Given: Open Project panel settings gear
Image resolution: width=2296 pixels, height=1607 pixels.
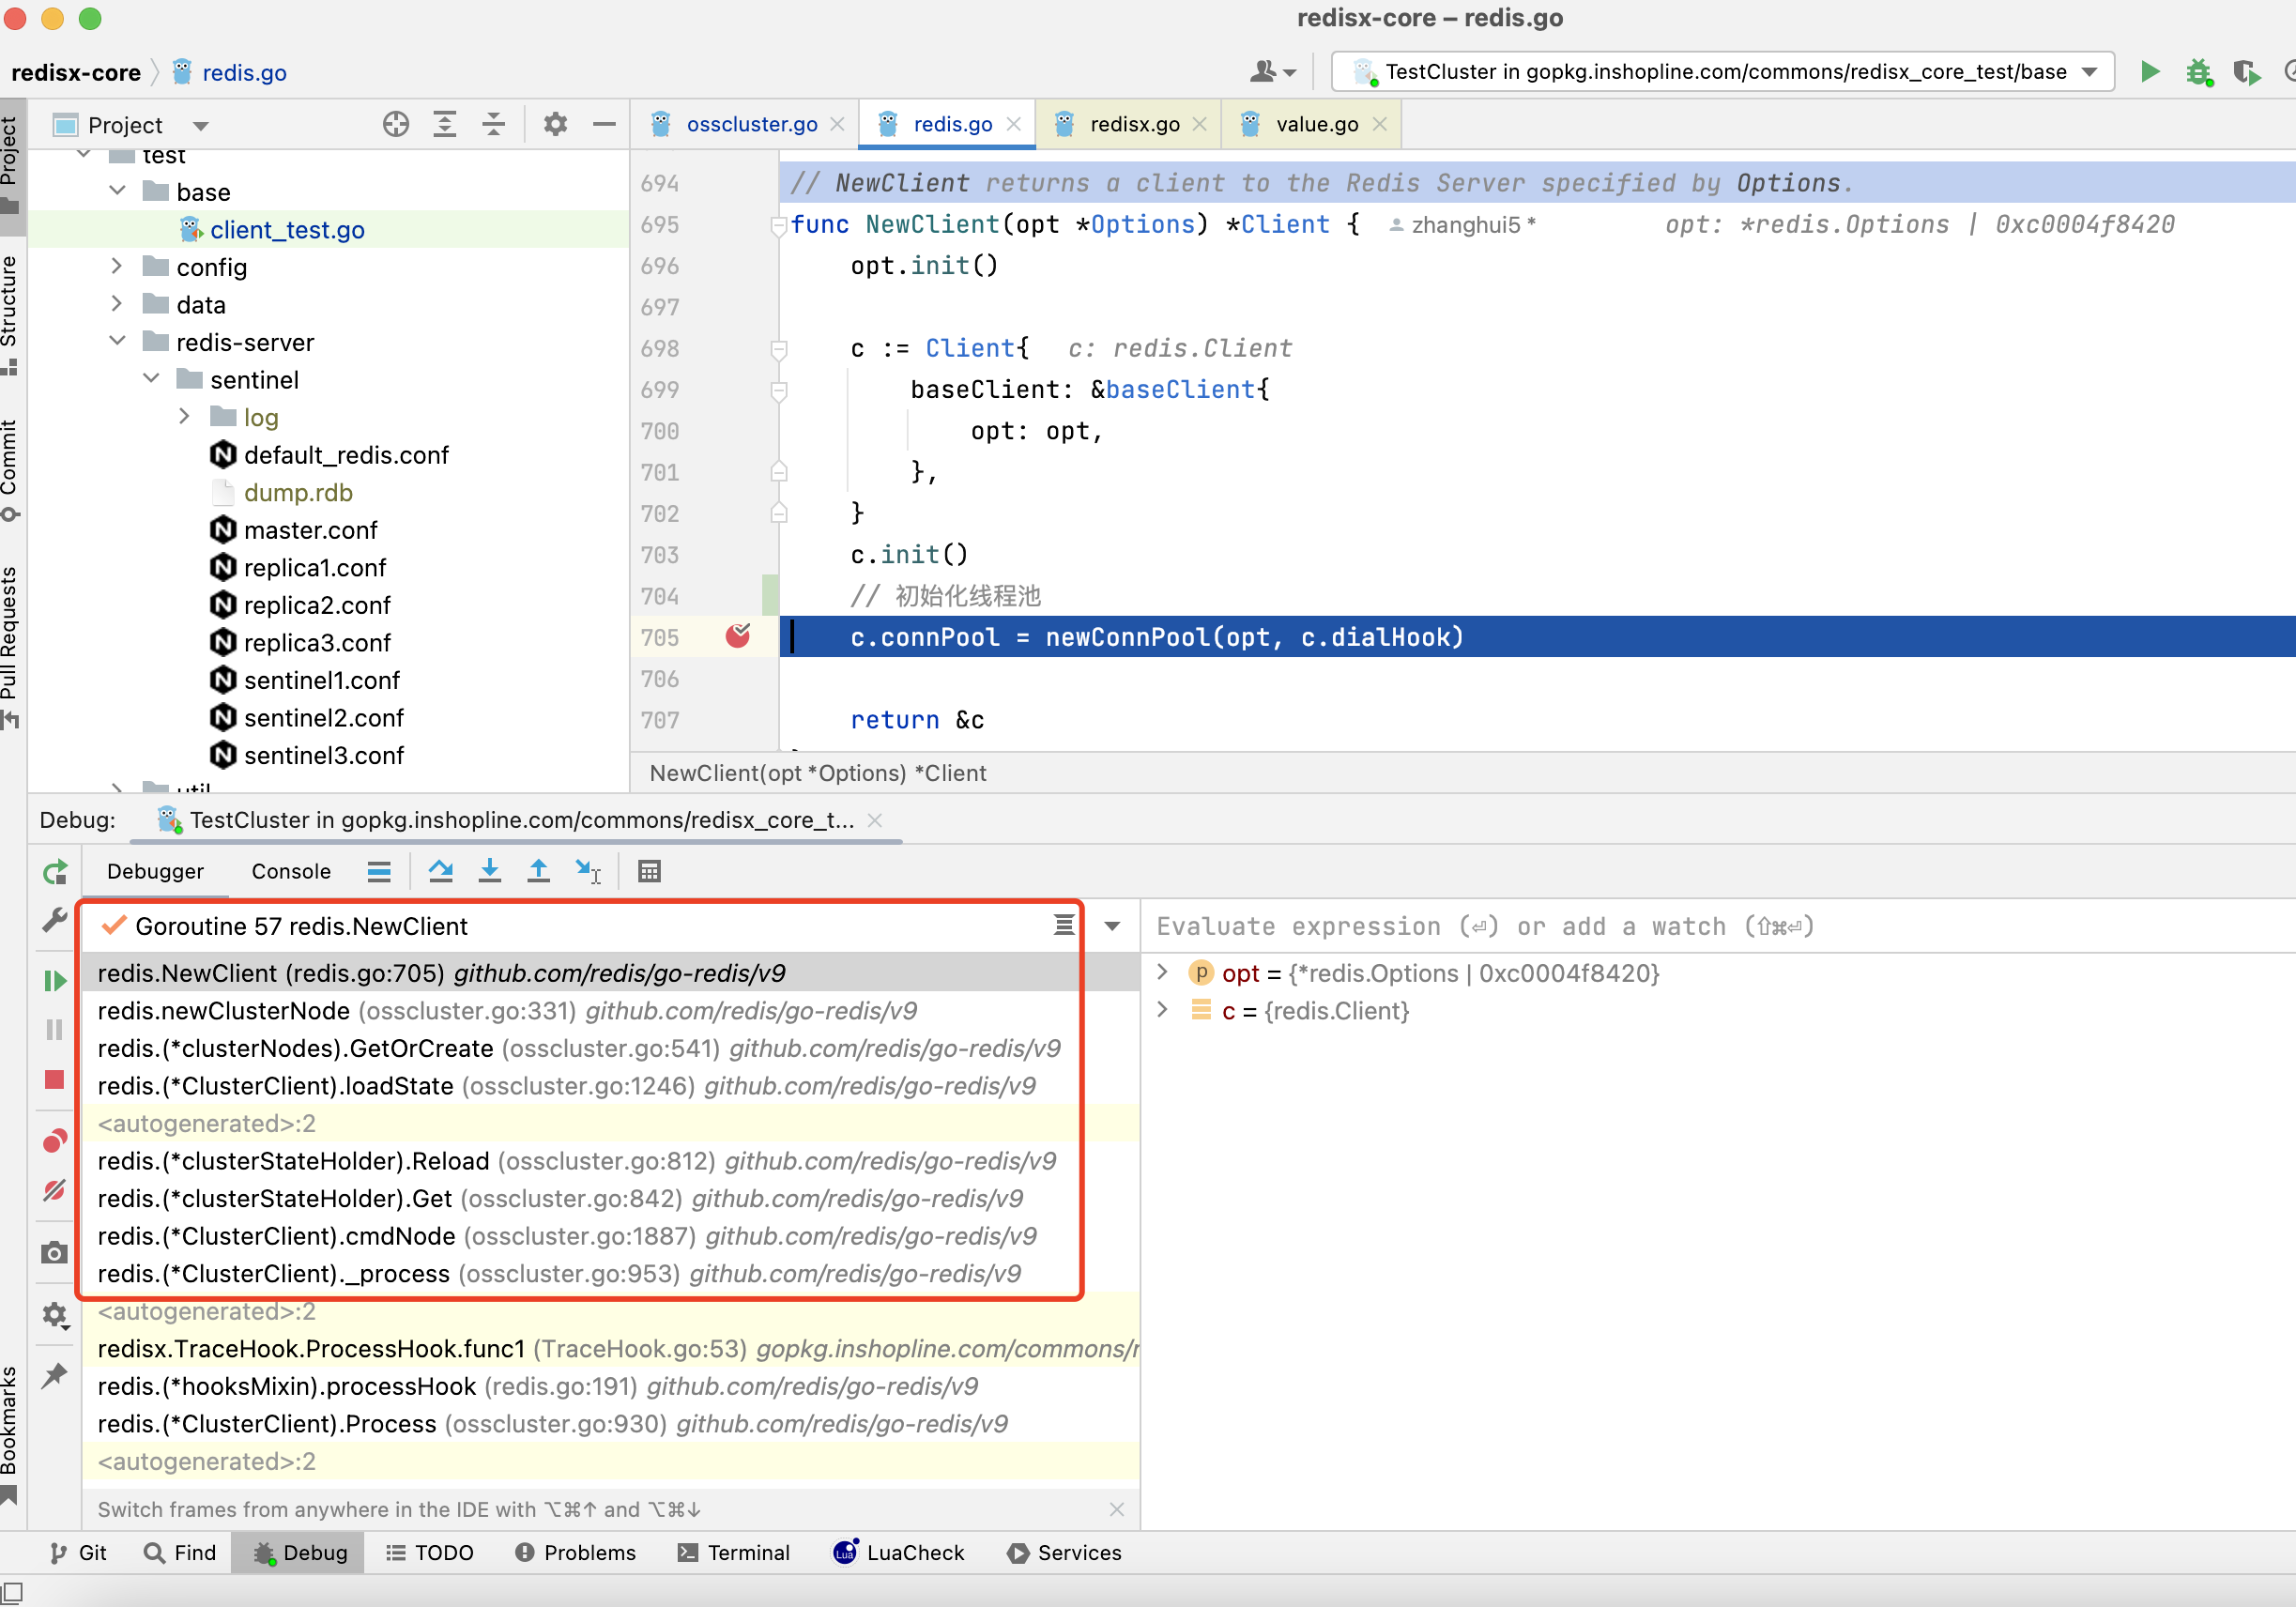Looking at the screenshot, I should pyautogui.click(x=555, y=124).
